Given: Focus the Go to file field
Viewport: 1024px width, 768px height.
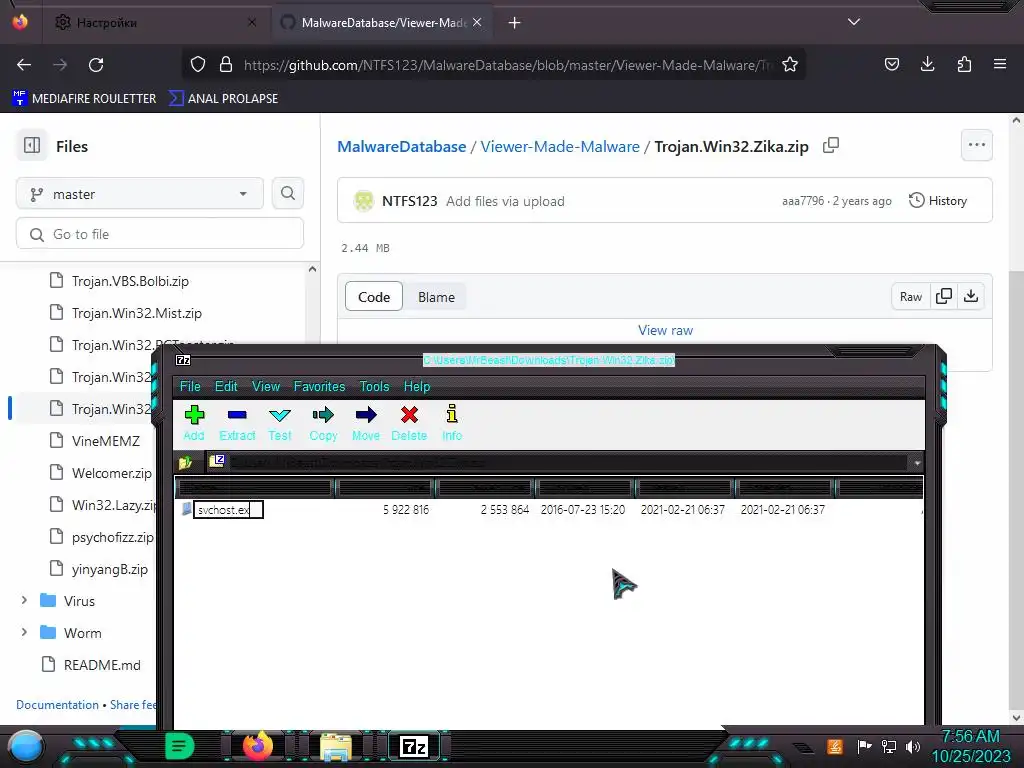Looking at the screenshot, I should 160,234.
